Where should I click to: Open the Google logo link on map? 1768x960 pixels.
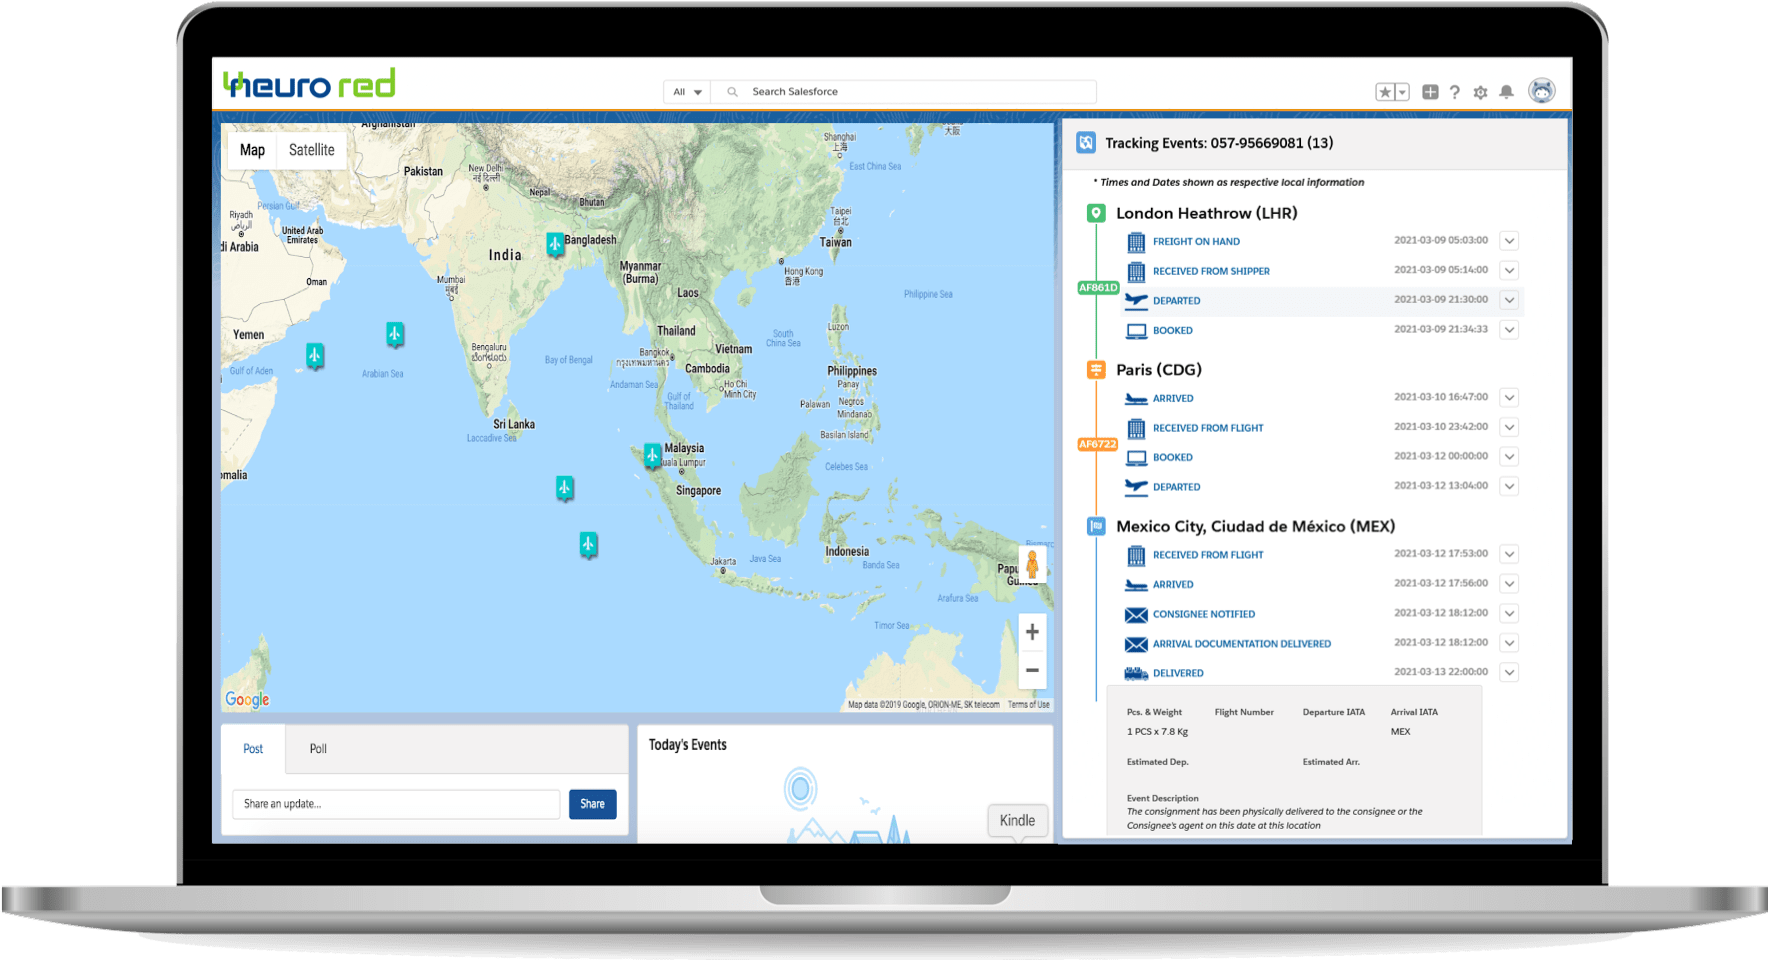(247, 699)
